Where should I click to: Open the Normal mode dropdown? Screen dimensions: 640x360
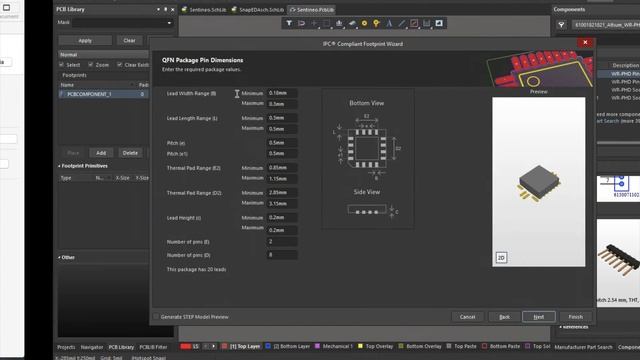point(103,54)
